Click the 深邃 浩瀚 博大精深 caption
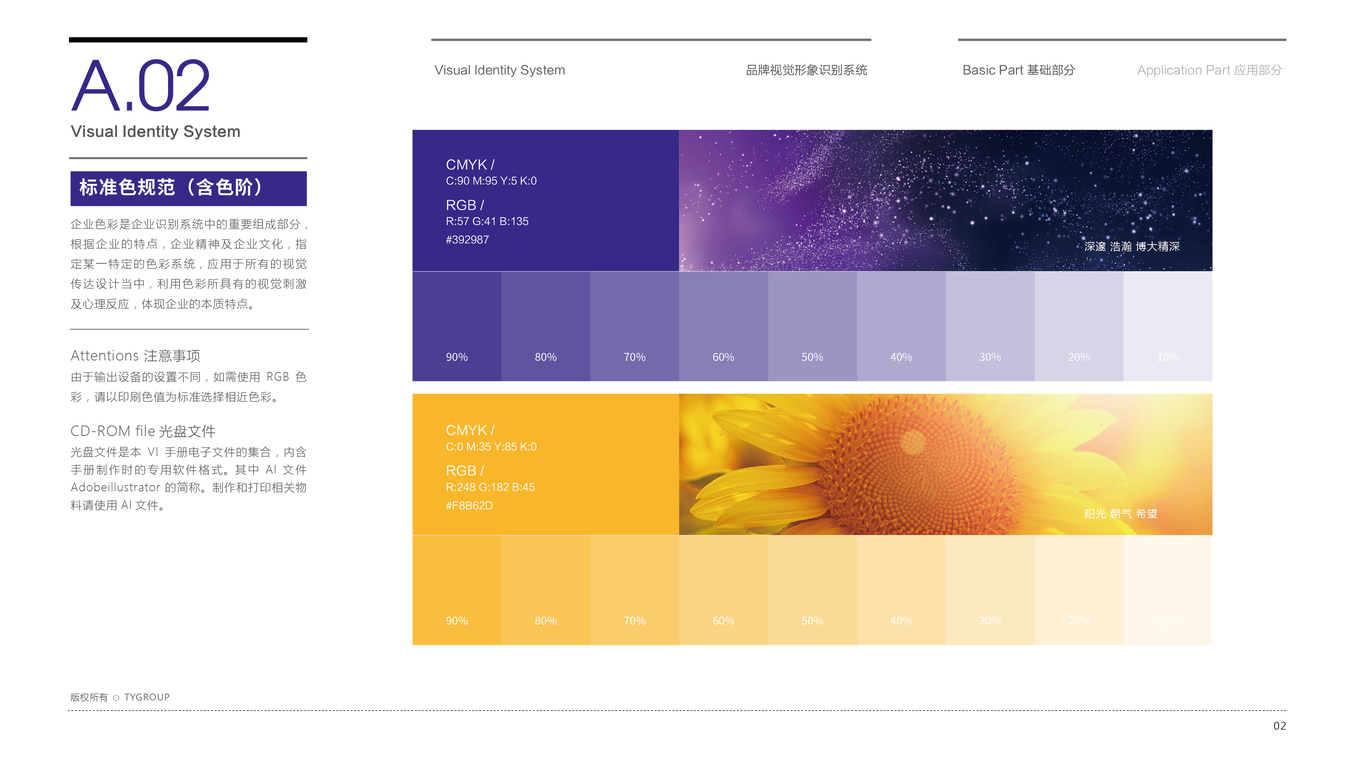 pos(1132,246)
